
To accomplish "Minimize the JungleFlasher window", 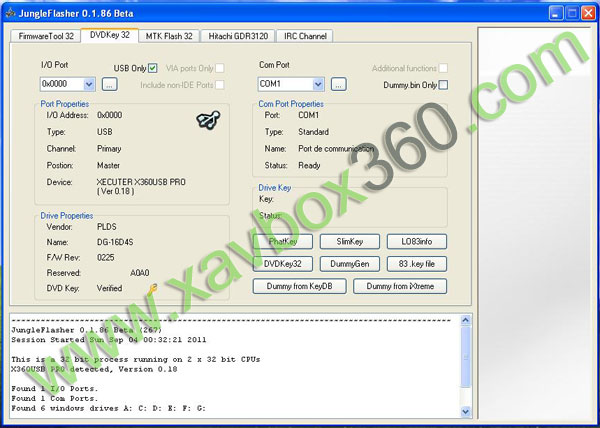I will (556, 13).
